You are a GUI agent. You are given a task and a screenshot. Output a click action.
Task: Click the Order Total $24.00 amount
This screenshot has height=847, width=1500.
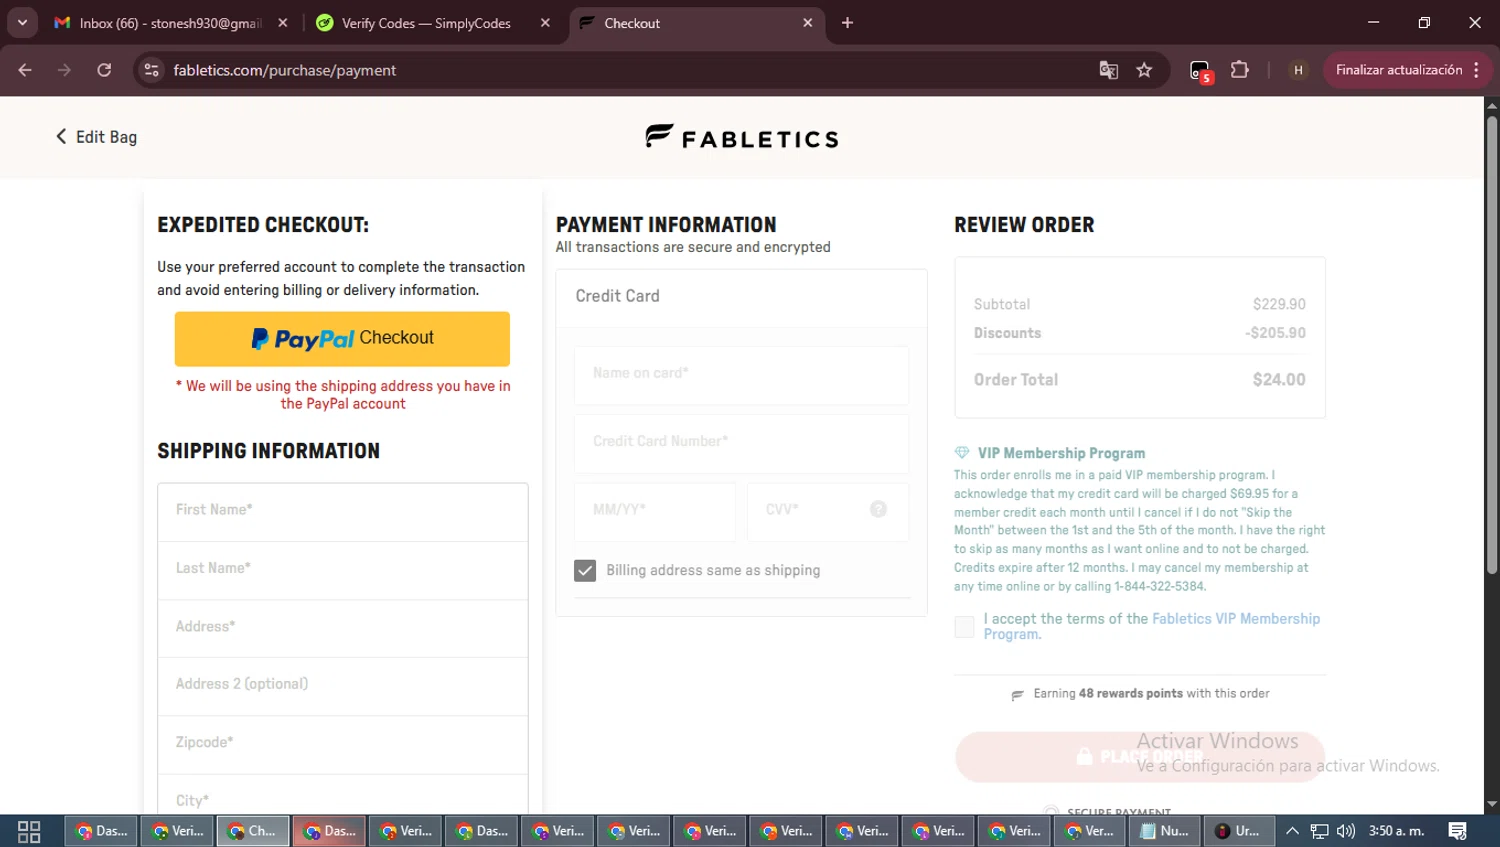coord(1279,380)
